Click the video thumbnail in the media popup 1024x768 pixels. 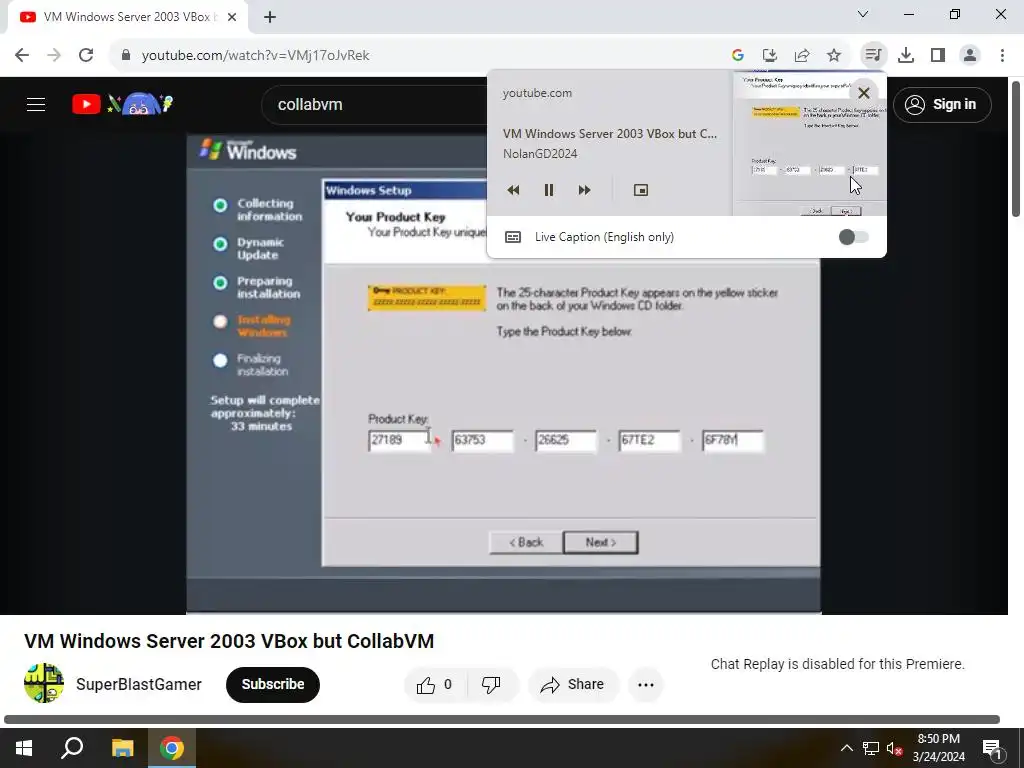tap(809, 143)
